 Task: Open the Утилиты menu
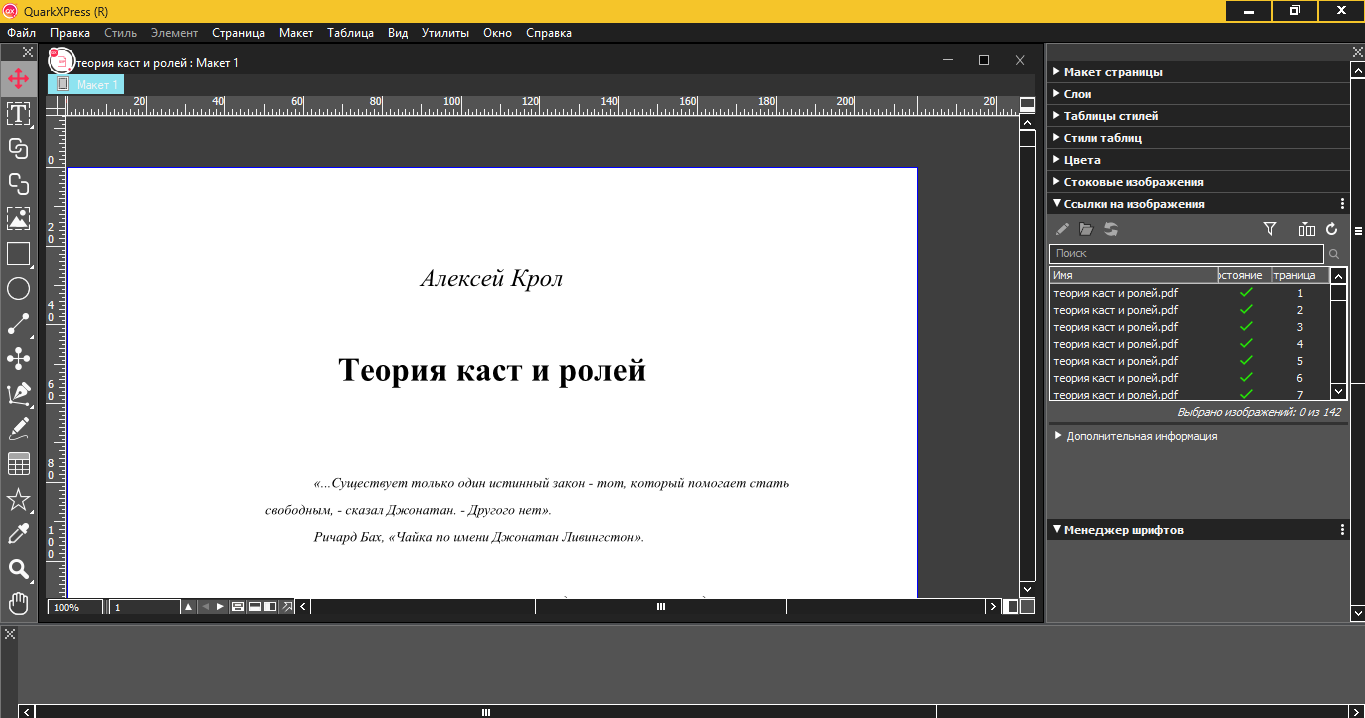[x=445, y=33]
